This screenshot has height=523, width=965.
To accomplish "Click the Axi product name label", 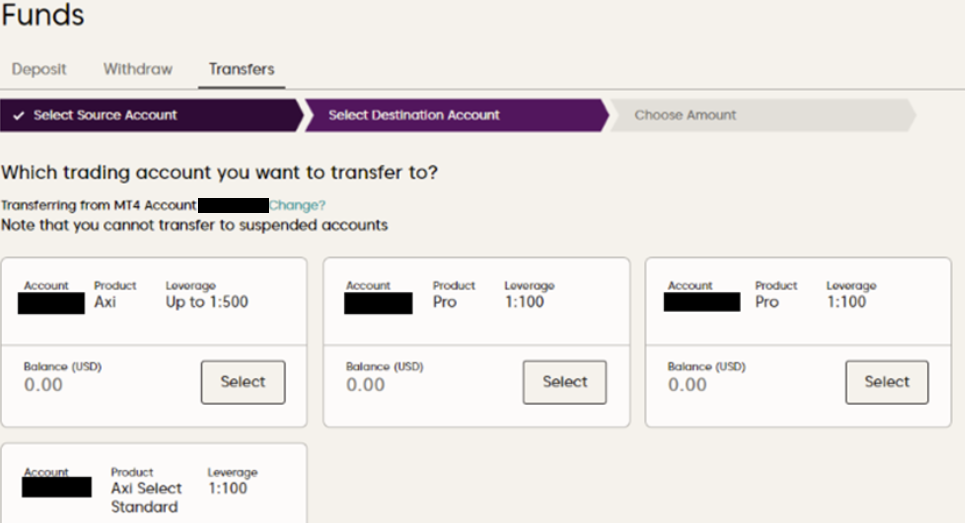I will coord(105,301).
